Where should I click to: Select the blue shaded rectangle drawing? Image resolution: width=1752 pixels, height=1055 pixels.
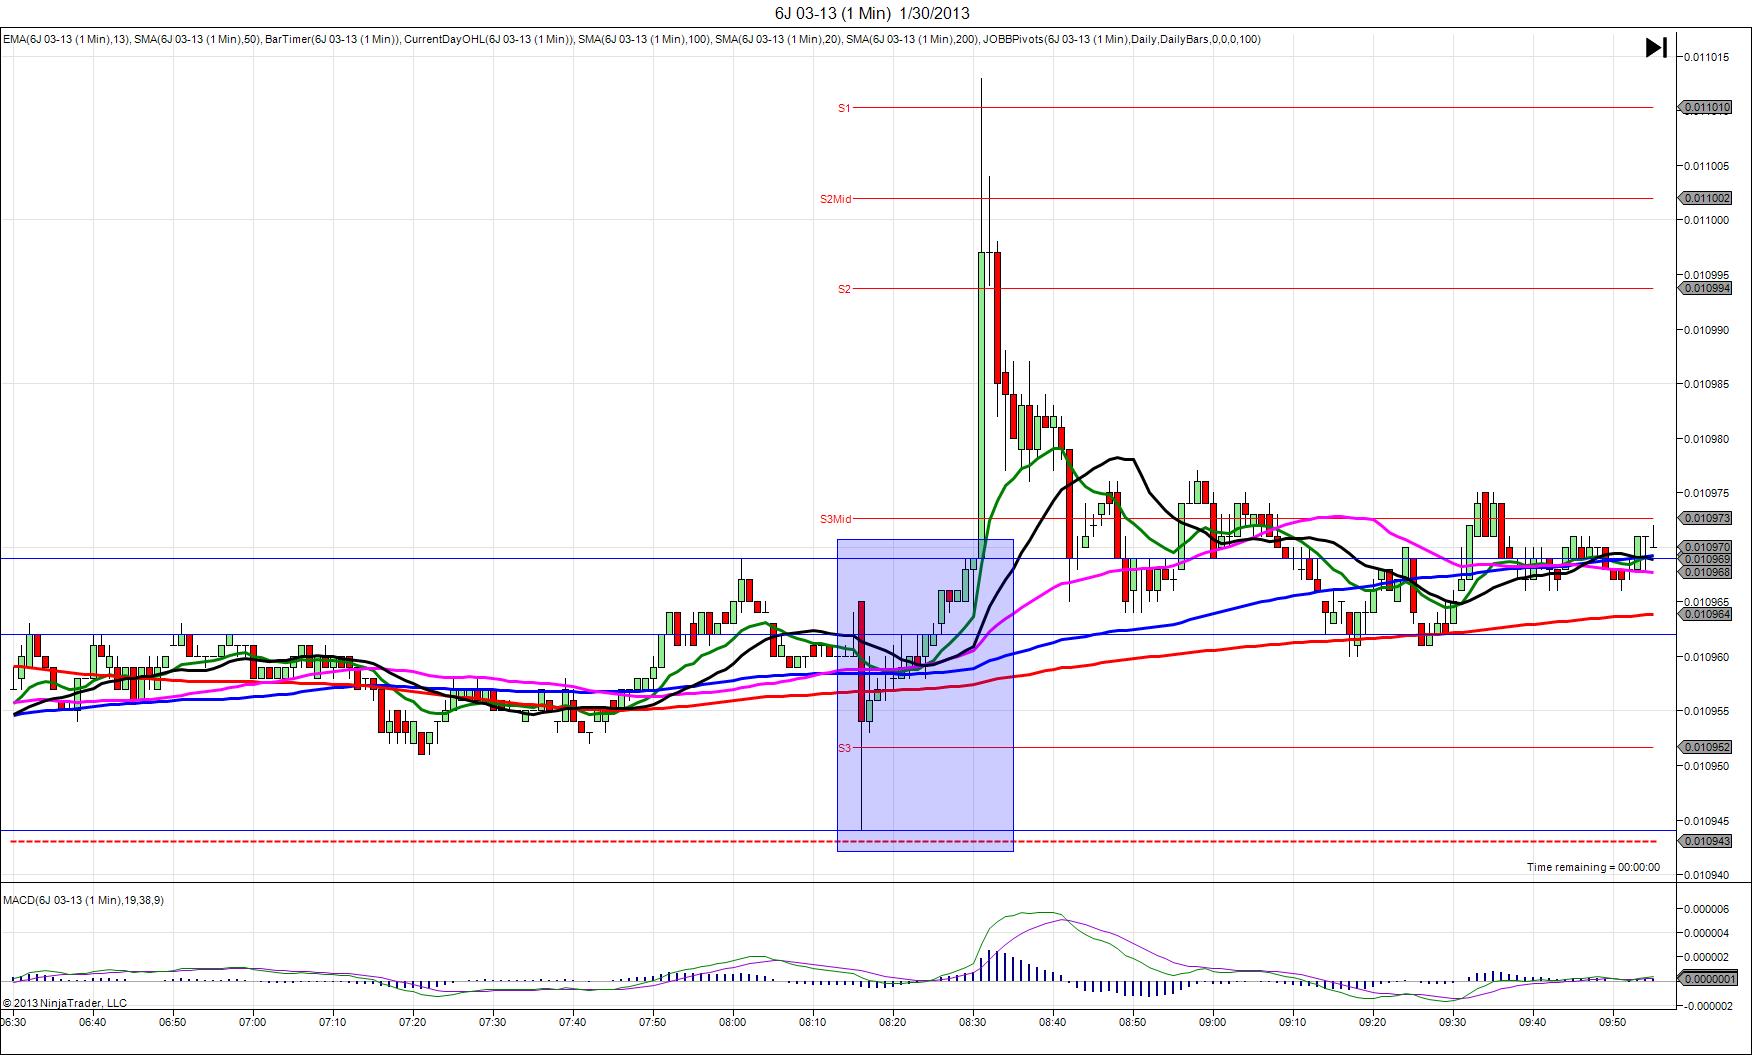pyautogui.click(x=925, y=695)
